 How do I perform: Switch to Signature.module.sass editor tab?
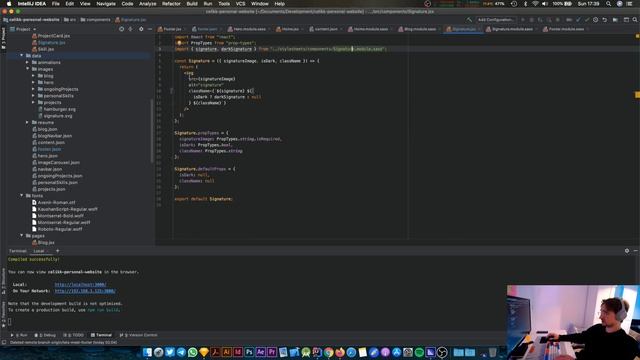pyautogui.click(x=511, y=29)
